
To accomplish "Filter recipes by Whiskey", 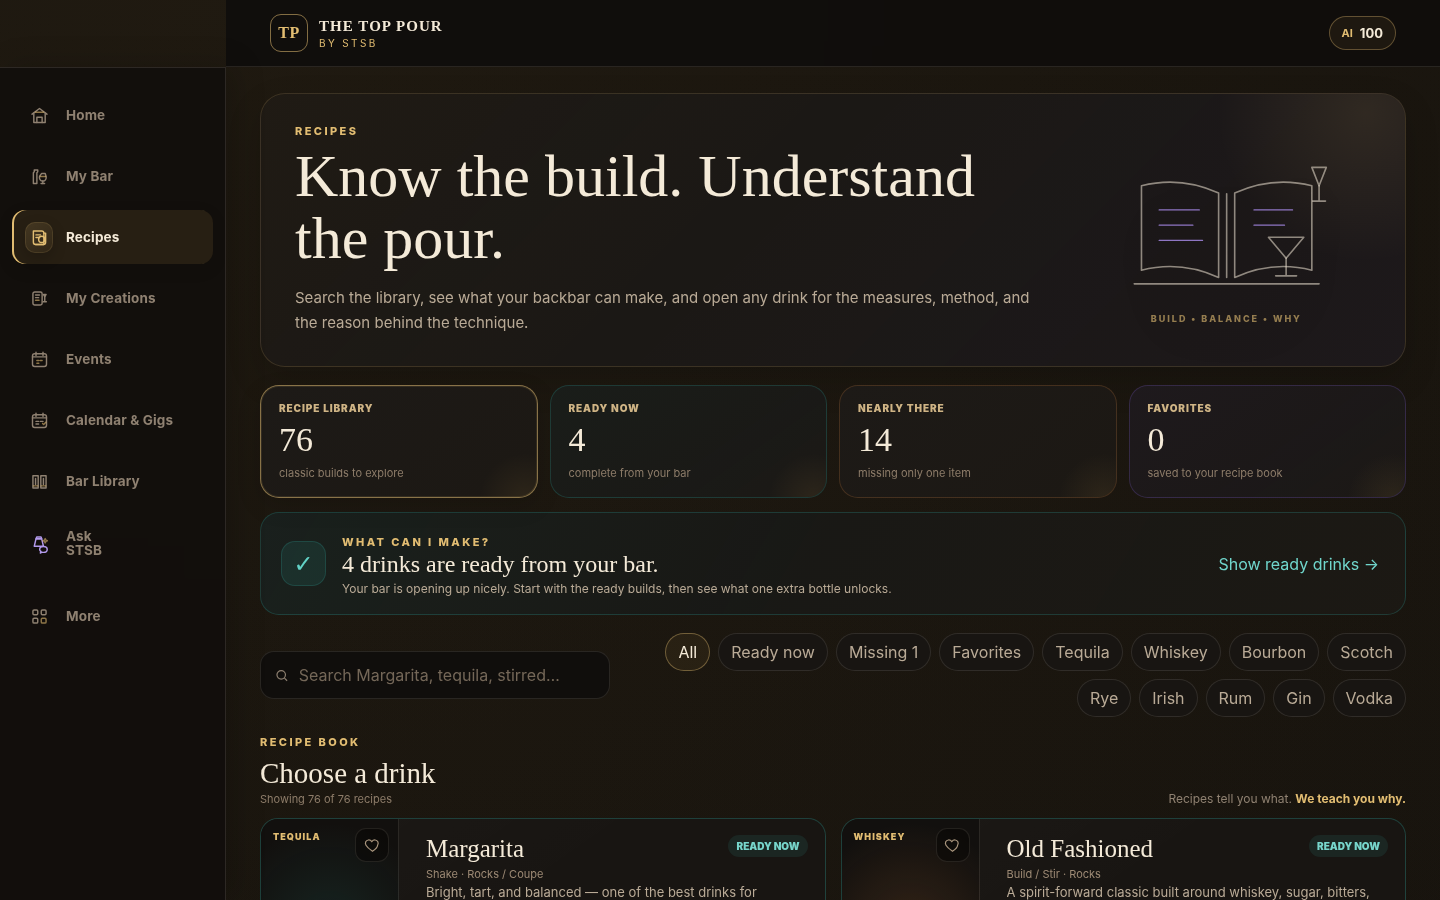I will [x=1175, y=652].
